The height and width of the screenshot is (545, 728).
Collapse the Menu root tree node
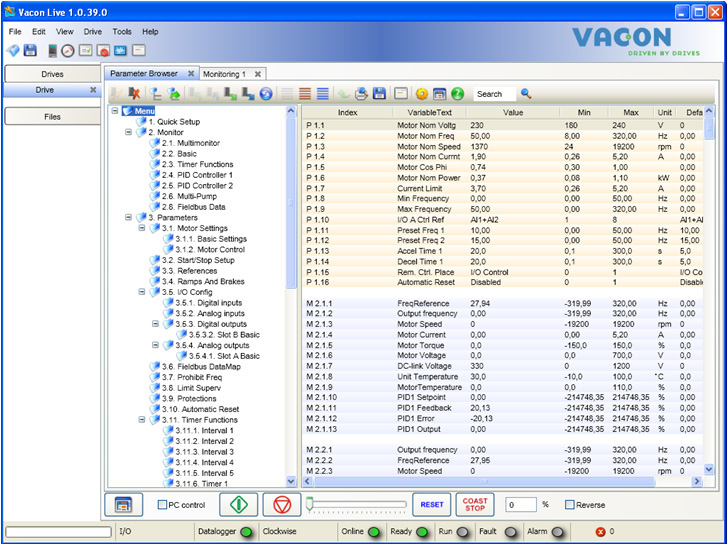[115, 111]
